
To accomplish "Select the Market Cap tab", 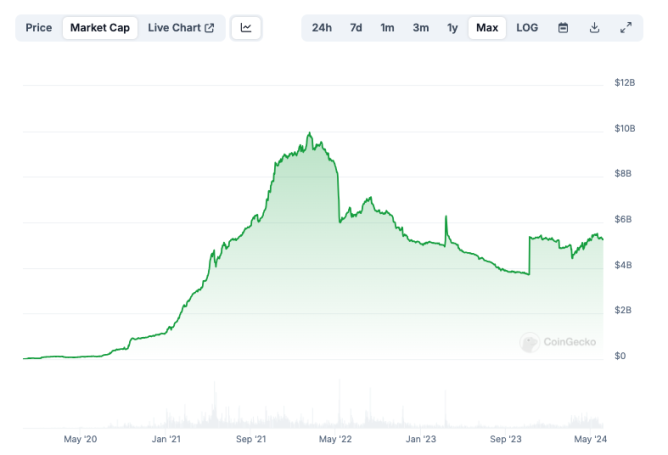I will point(100,28).
